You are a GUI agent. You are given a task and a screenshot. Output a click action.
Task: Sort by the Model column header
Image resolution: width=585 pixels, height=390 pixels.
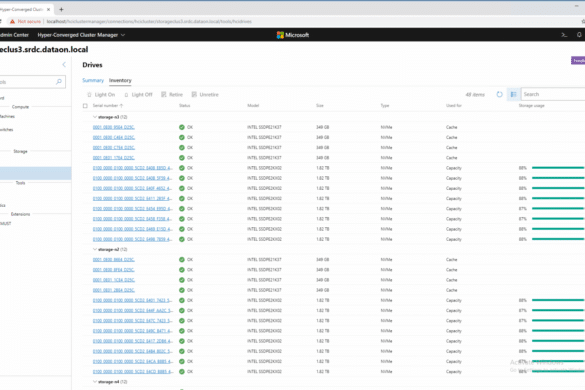point(253,106)
